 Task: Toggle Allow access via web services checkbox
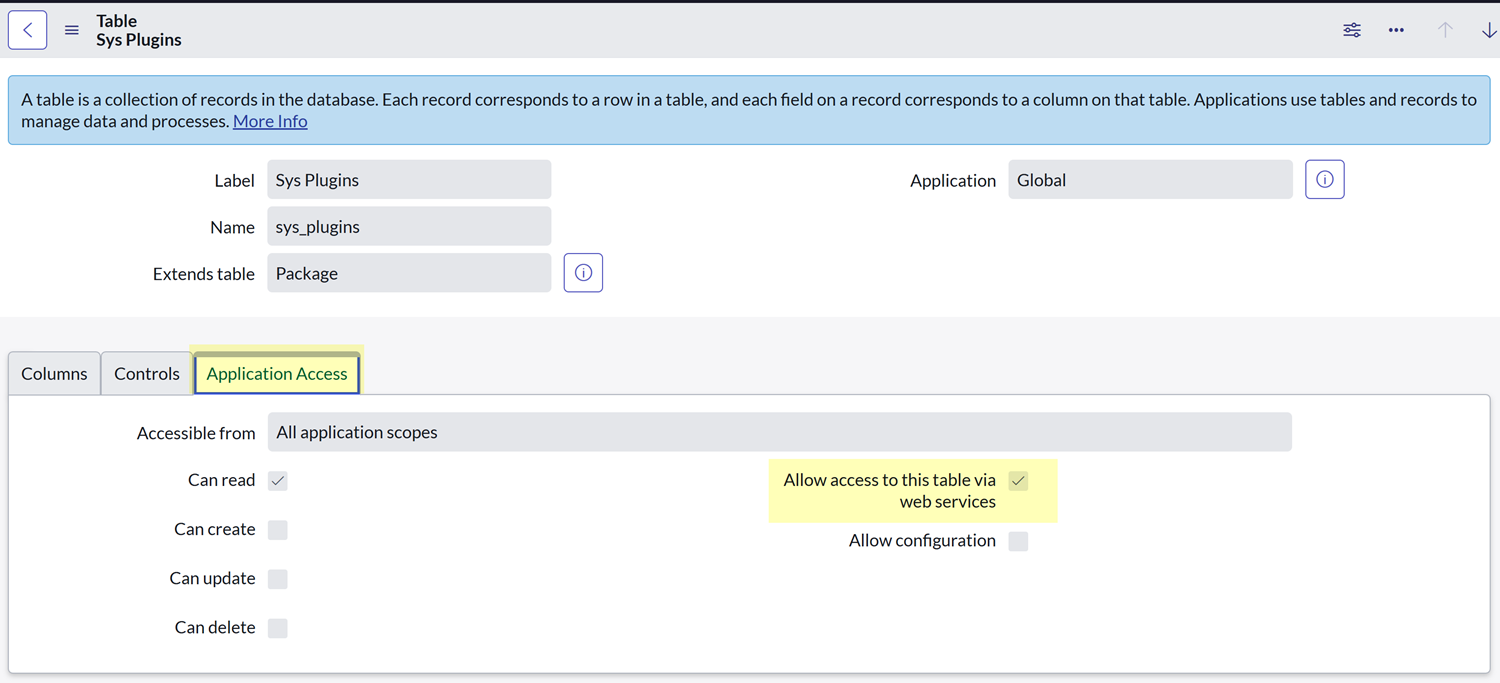1018,481
